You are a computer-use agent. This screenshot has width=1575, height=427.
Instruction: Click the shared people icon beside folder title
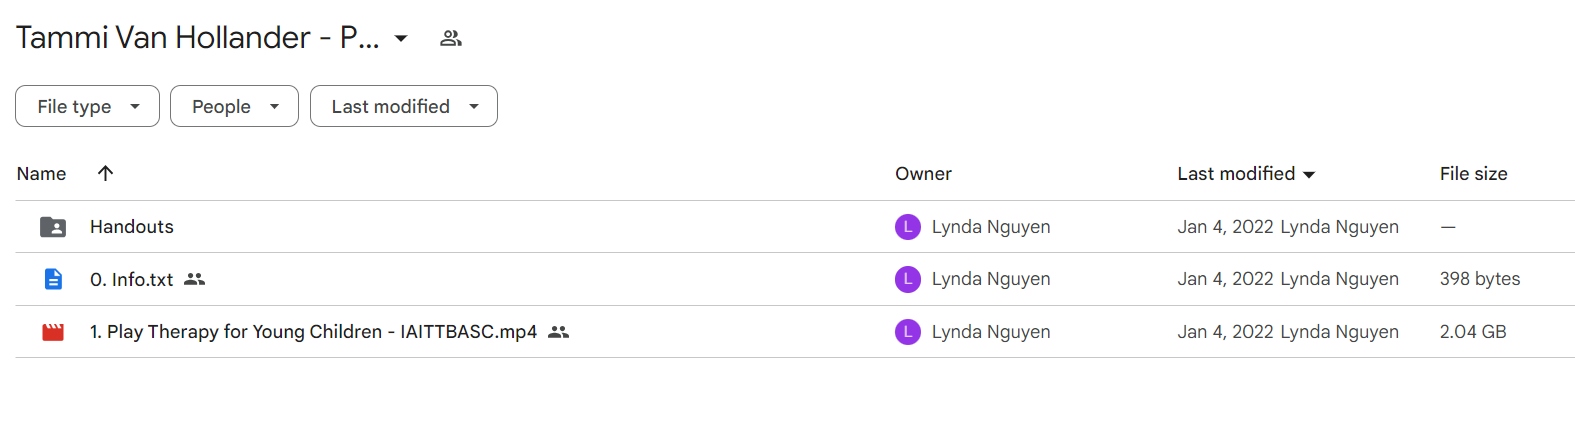[x=451, y=38]
